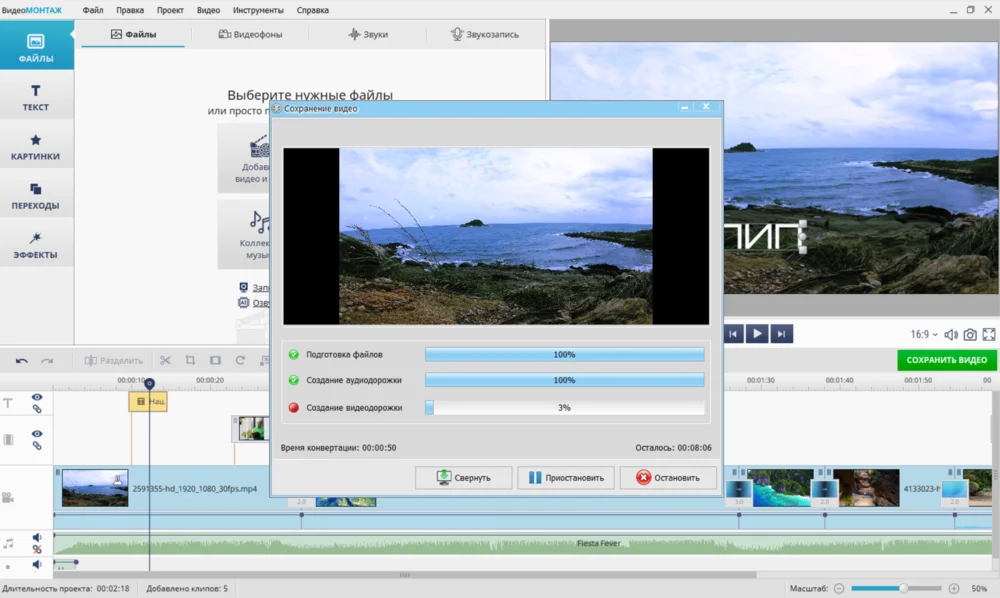
Task: Click the undo arrow in timeline toolbar
Action: [21, 360]
